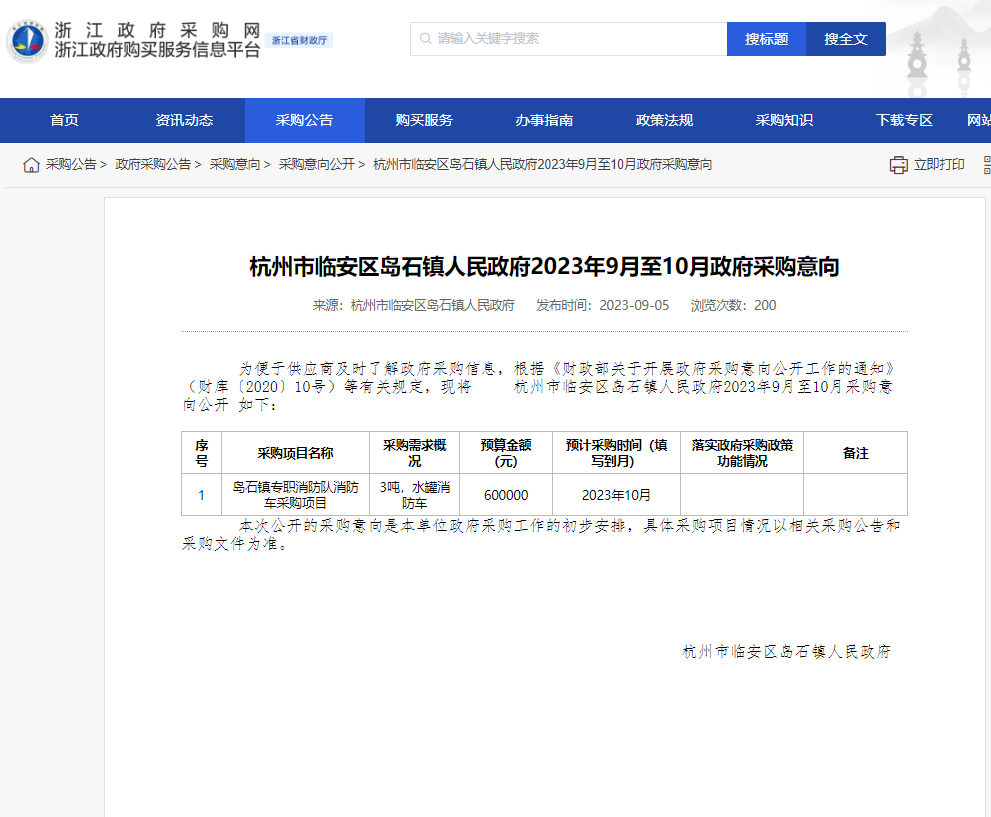Click table header 预算金额(元)
991x817 pixels.
[x=506, y=453]
